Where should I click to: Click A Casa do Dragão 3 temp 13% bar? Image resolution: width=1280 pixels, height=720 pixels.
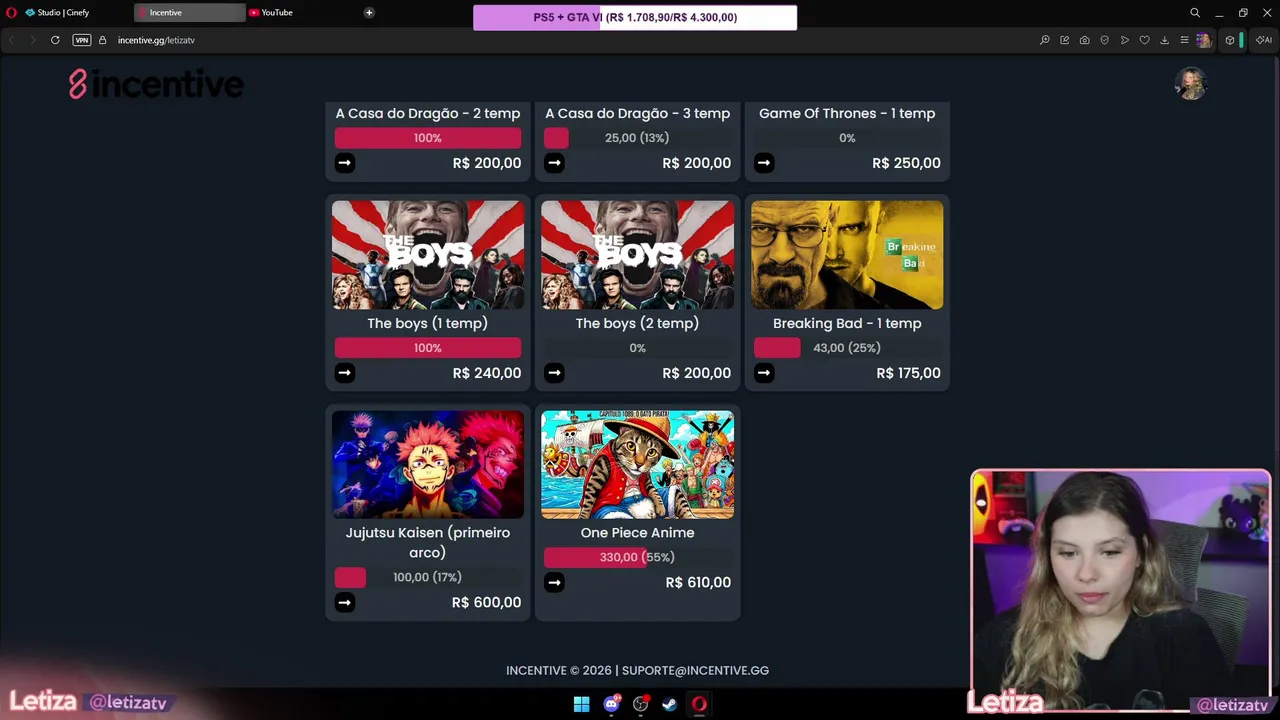point(638,138)
